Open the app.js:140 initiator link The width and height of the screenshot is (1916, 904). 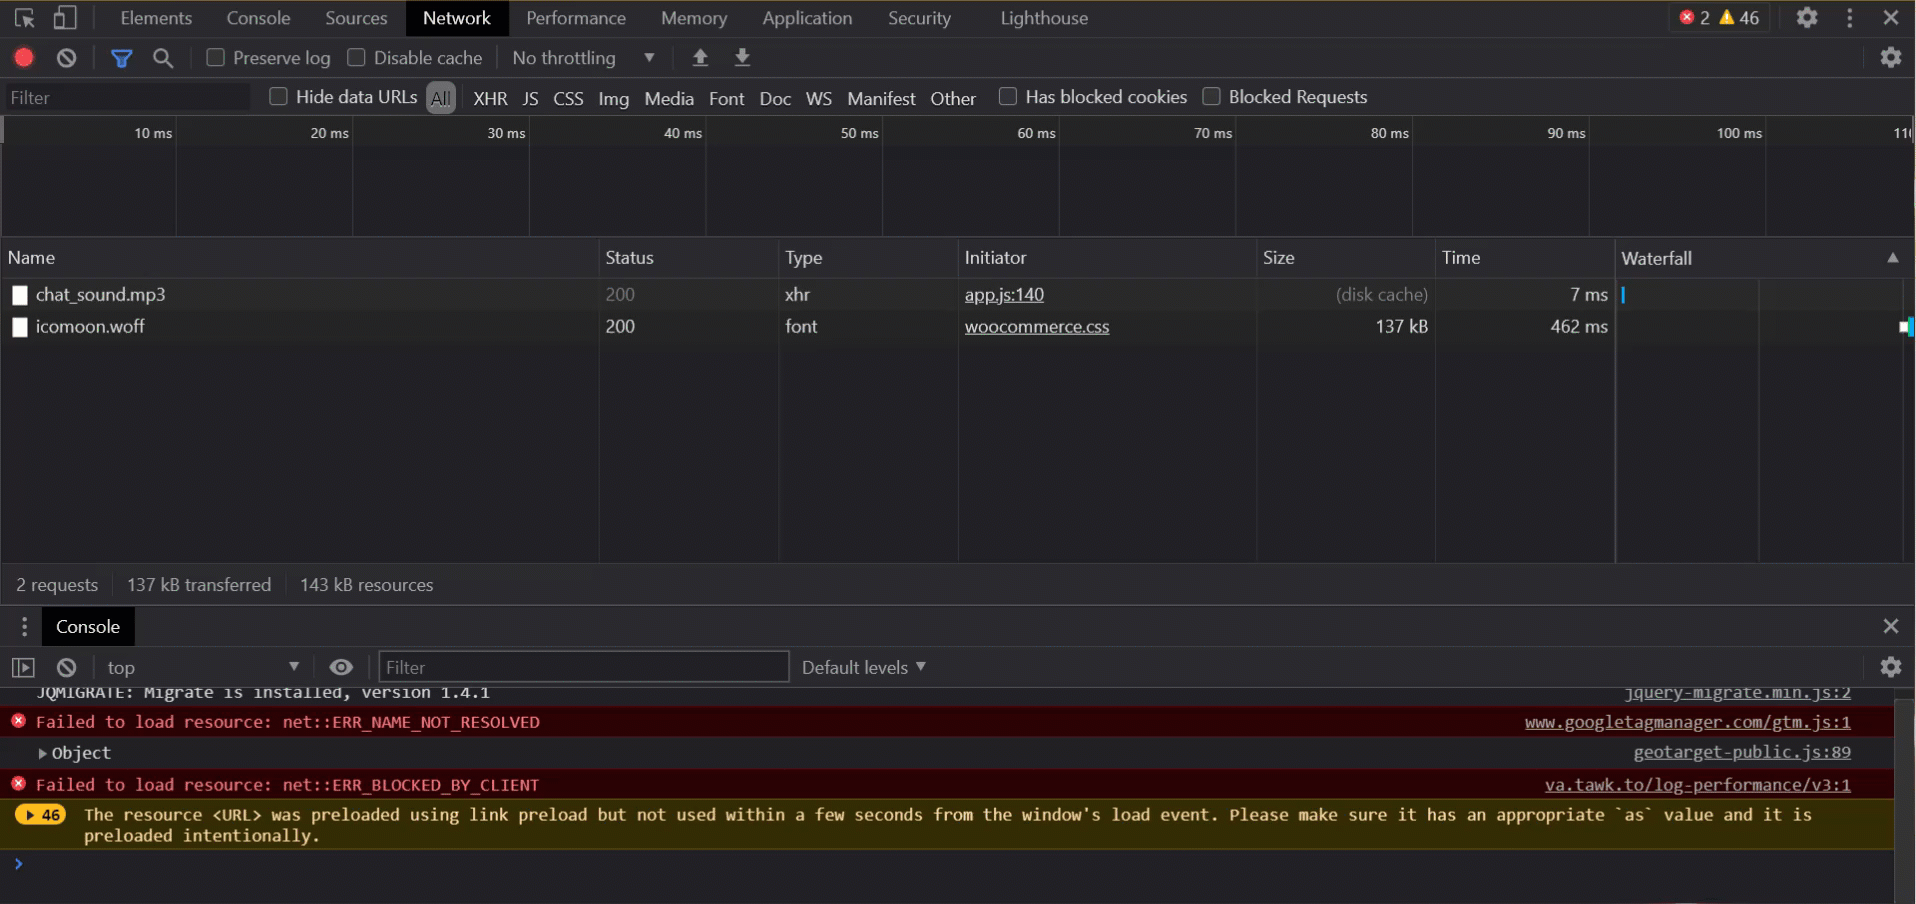click(1003, 294)
